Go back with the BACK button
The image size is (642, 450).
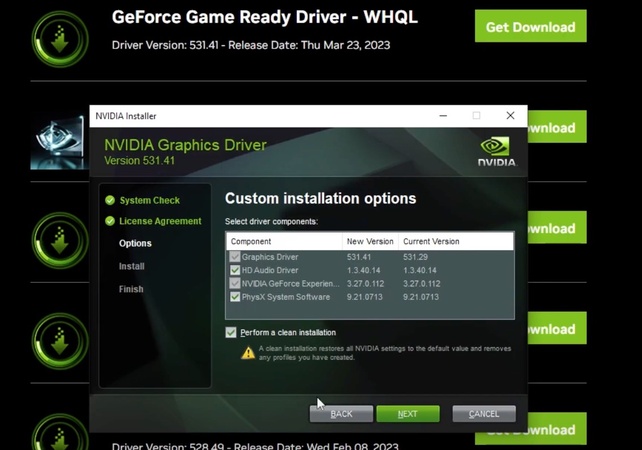[341, 413]
